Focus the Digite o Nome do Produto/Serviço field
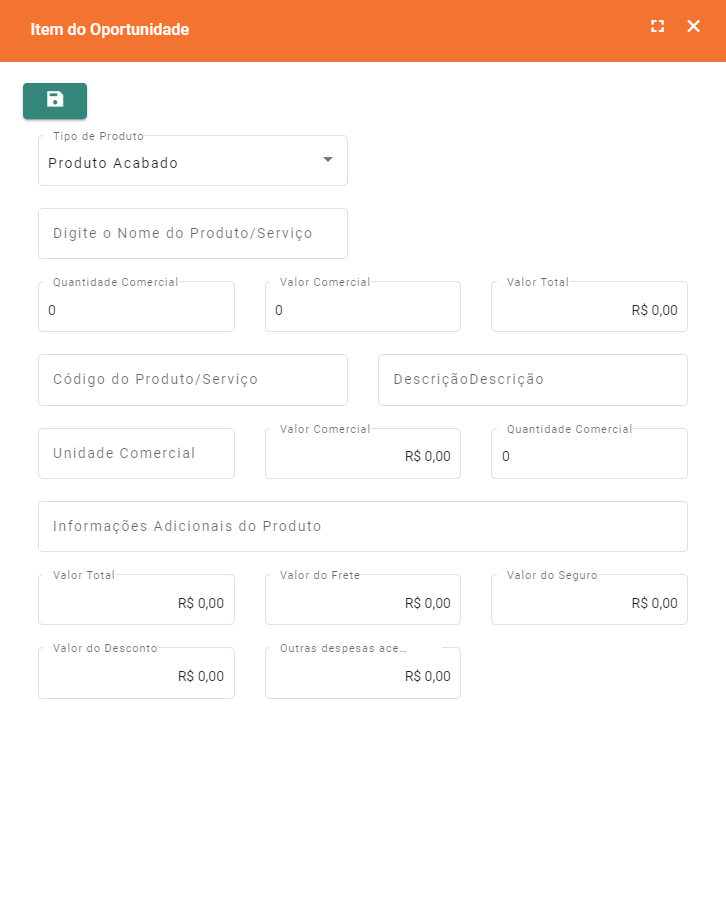The image size is (726, 906). point(192,233)
